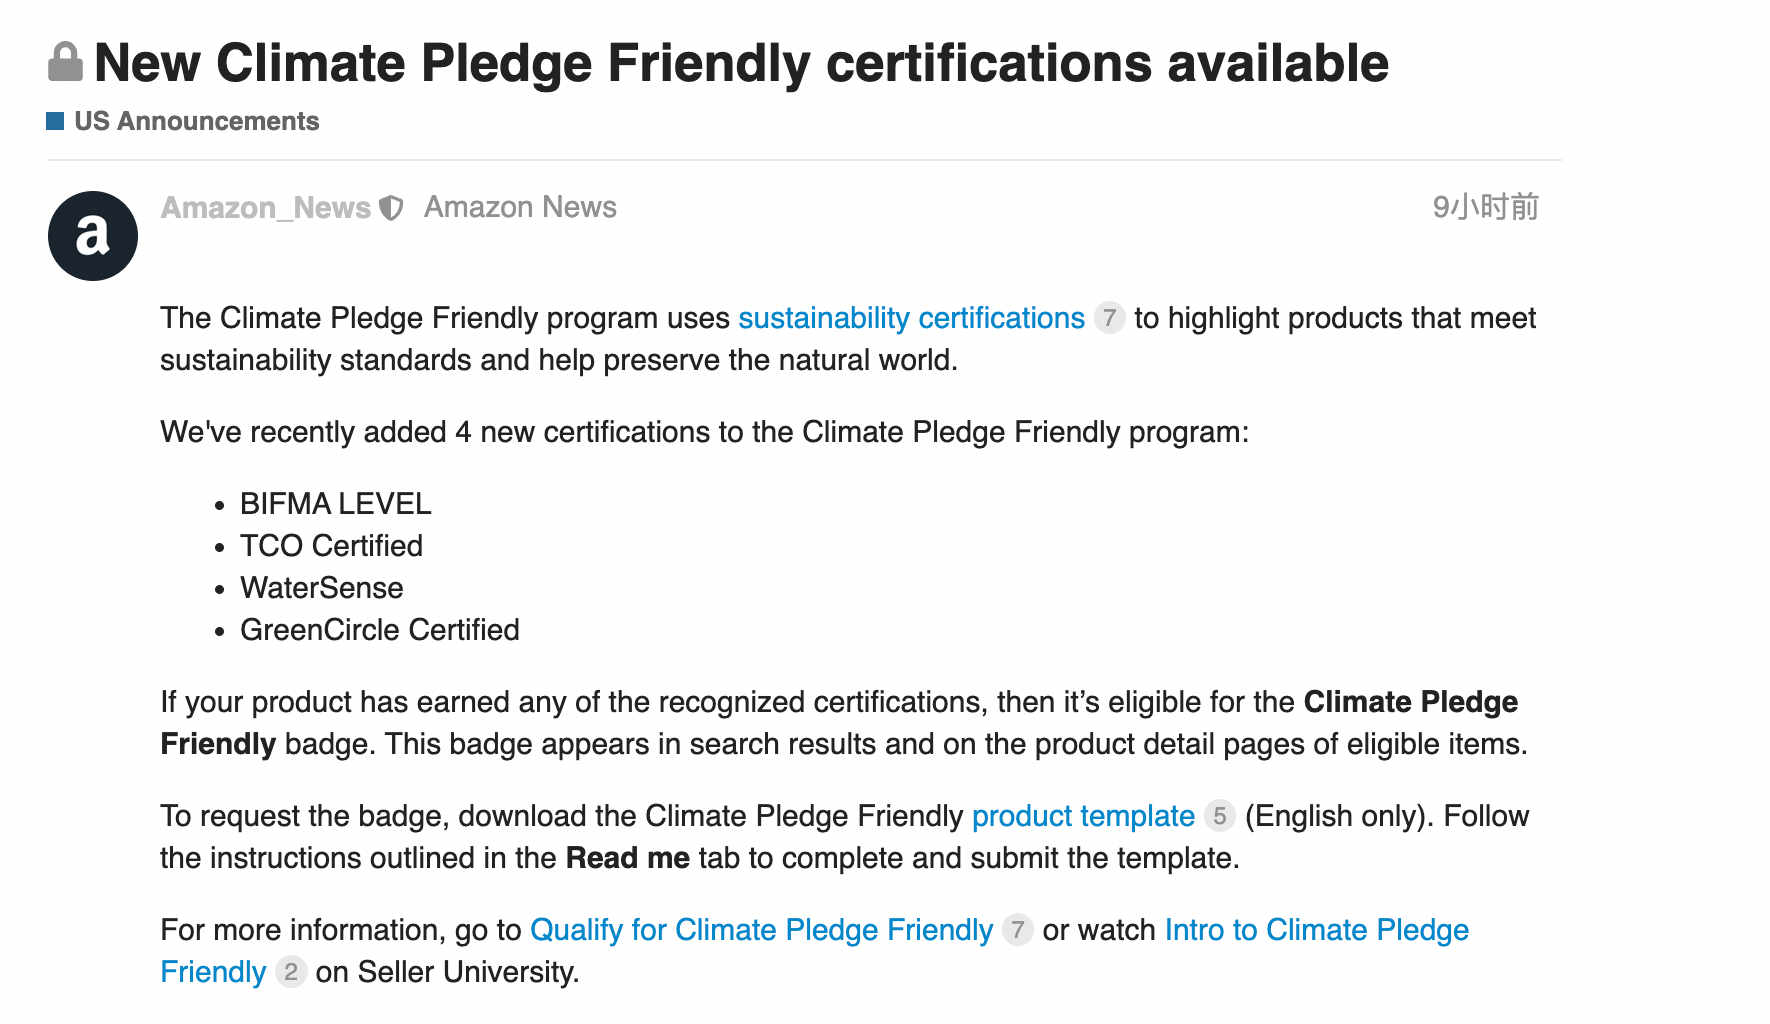Viewport: 1770px width, 1024px height.
Task: Open the Amazon_News username profile
Action: pos(266,207)
